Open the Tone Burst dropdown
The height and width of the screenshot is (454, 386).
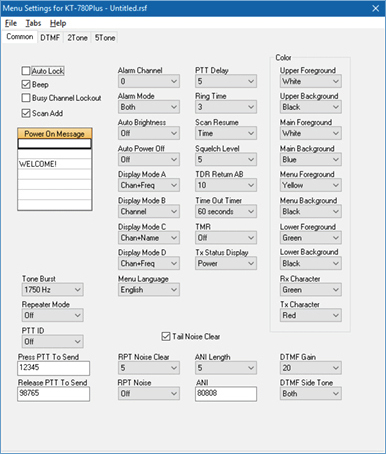click(x=53, y=290)
